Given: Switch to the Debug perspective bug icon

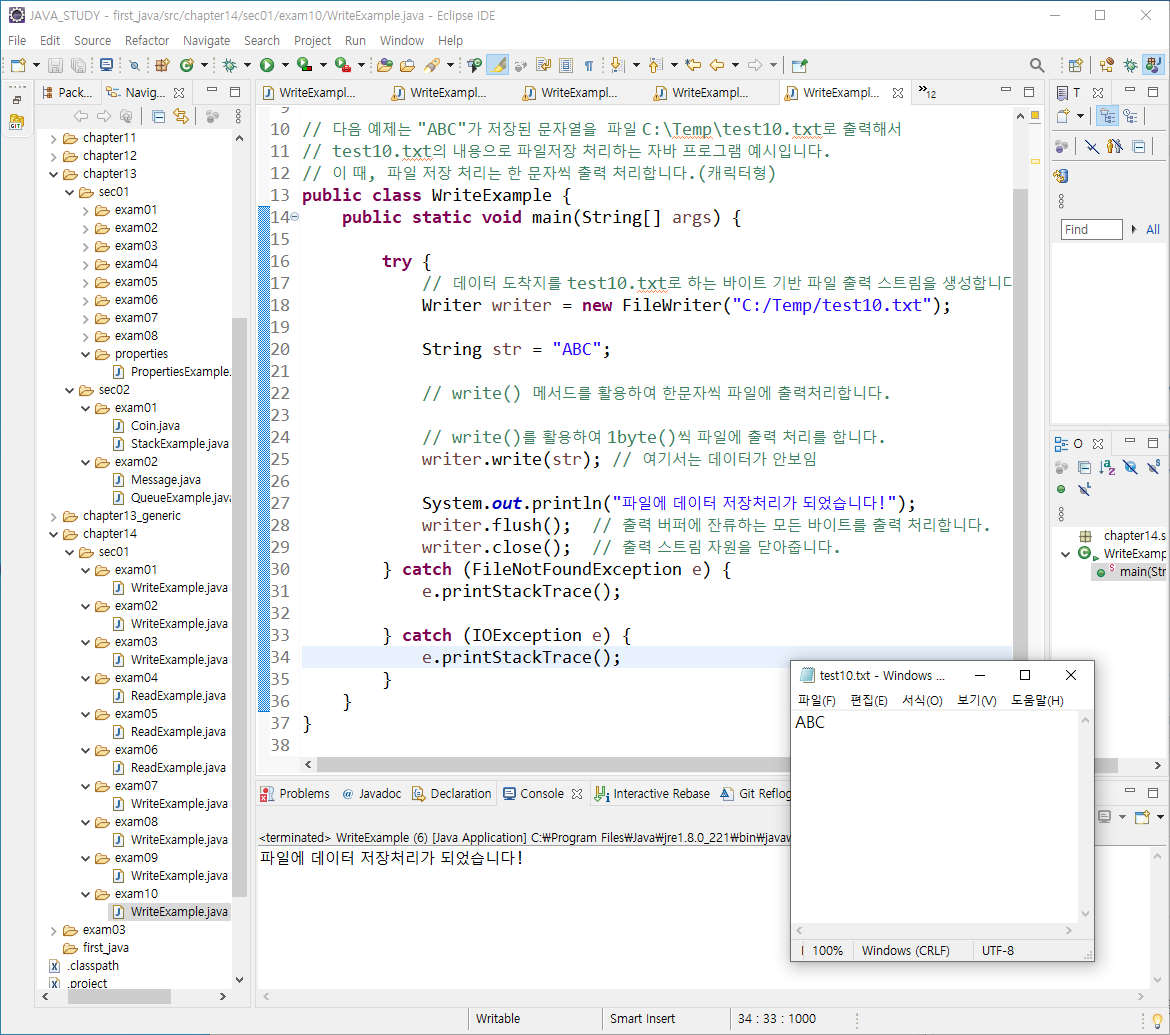Looking at the screenshot, I should [x=1130, y=66].
